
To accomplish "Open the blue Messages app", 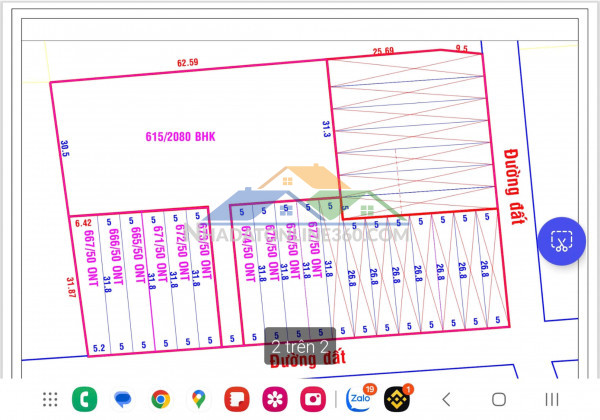I will click(122, 399).
